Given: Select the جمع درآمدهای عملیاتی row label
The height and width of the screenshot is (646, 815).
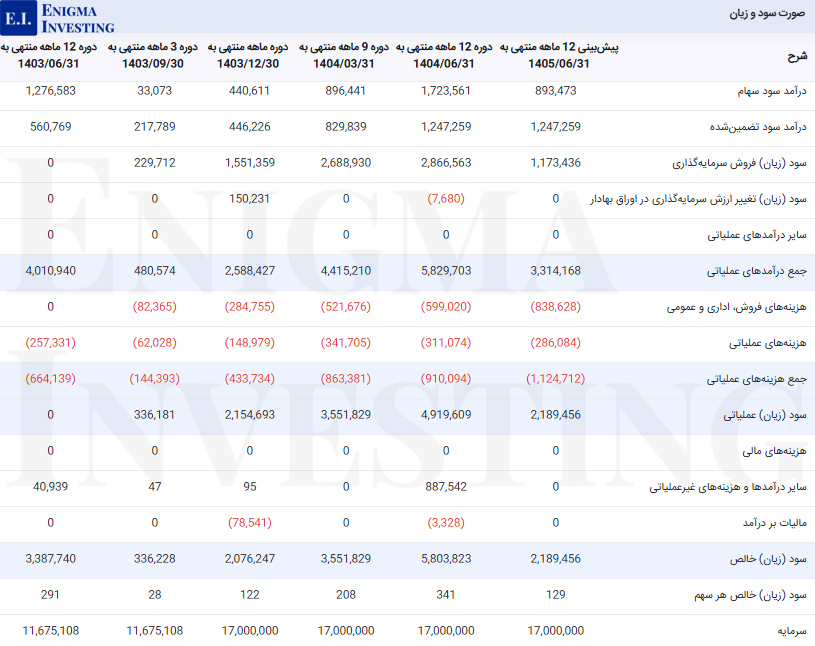Looking at the screenshot, I should [x=757, y=271].
